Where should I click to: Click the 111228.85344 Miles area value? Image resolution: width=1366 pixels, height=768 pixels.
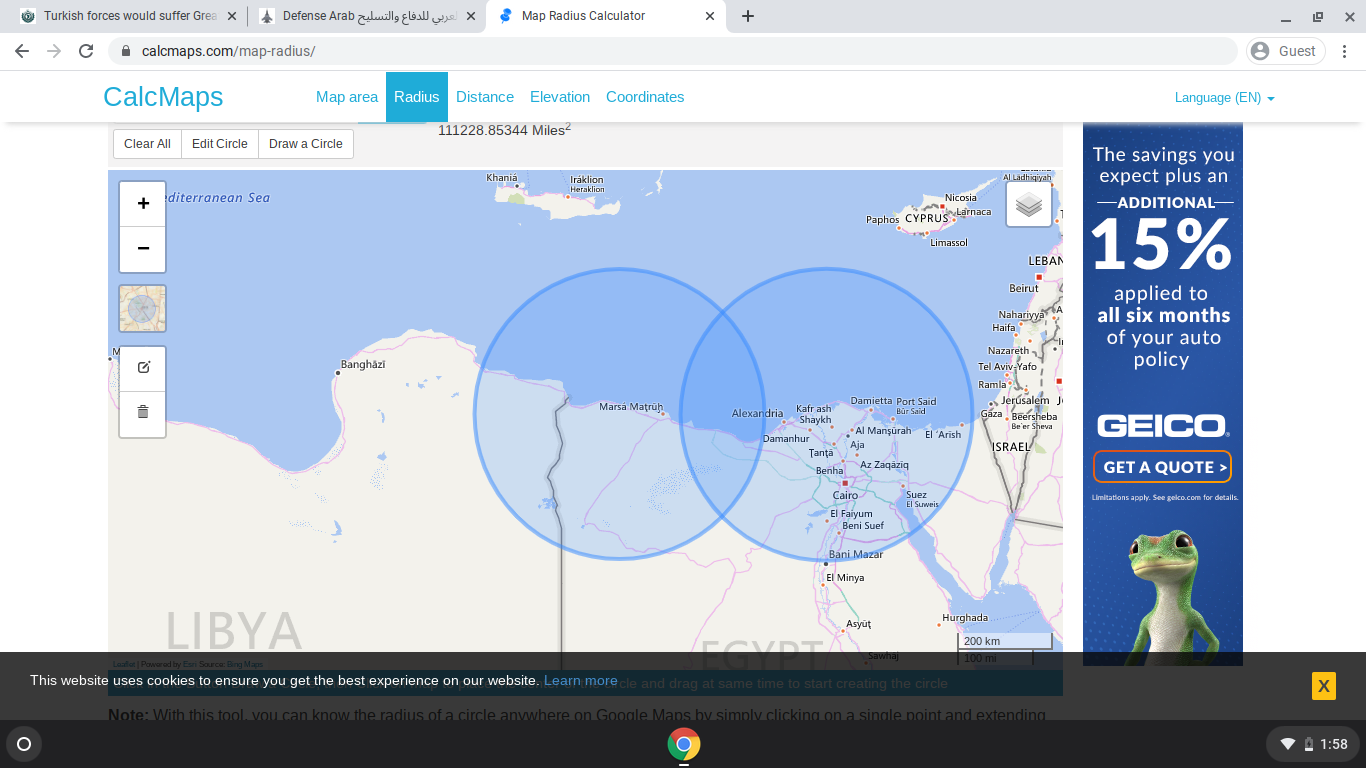504,130
